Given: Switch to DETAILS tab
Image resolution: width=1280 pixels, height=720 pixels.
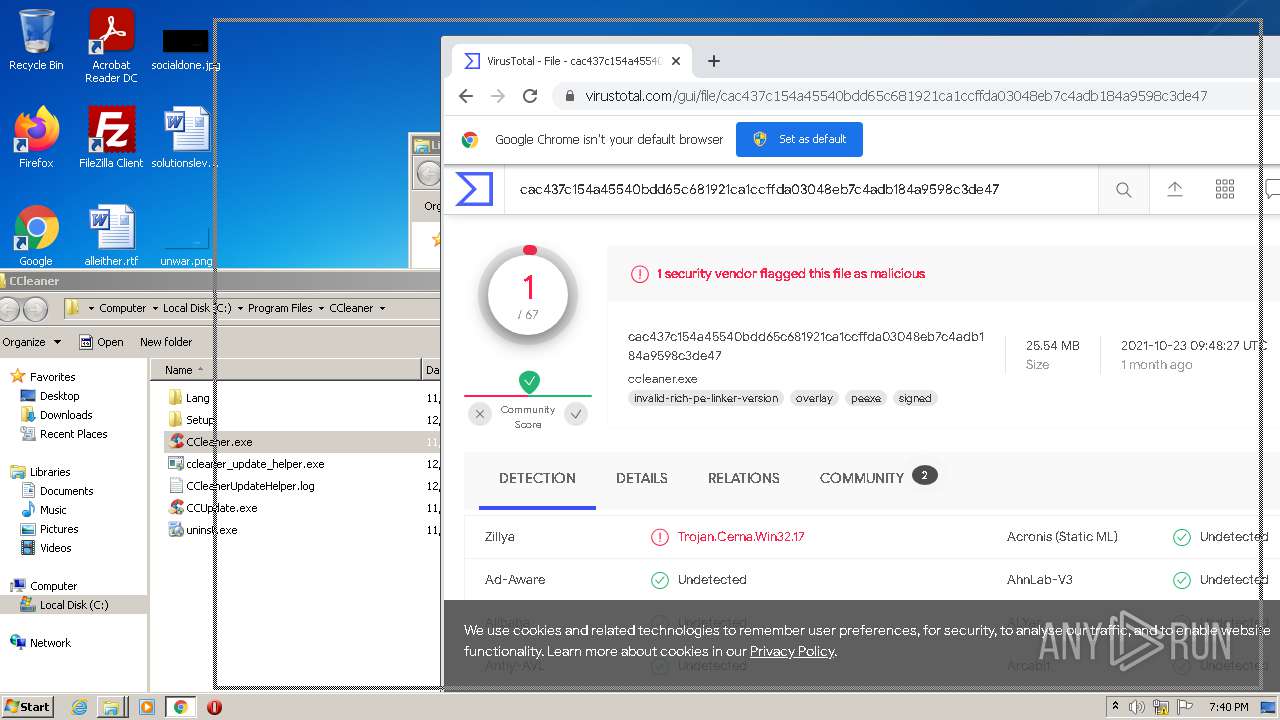Looking at the screenshot, I should click(642, 478).
